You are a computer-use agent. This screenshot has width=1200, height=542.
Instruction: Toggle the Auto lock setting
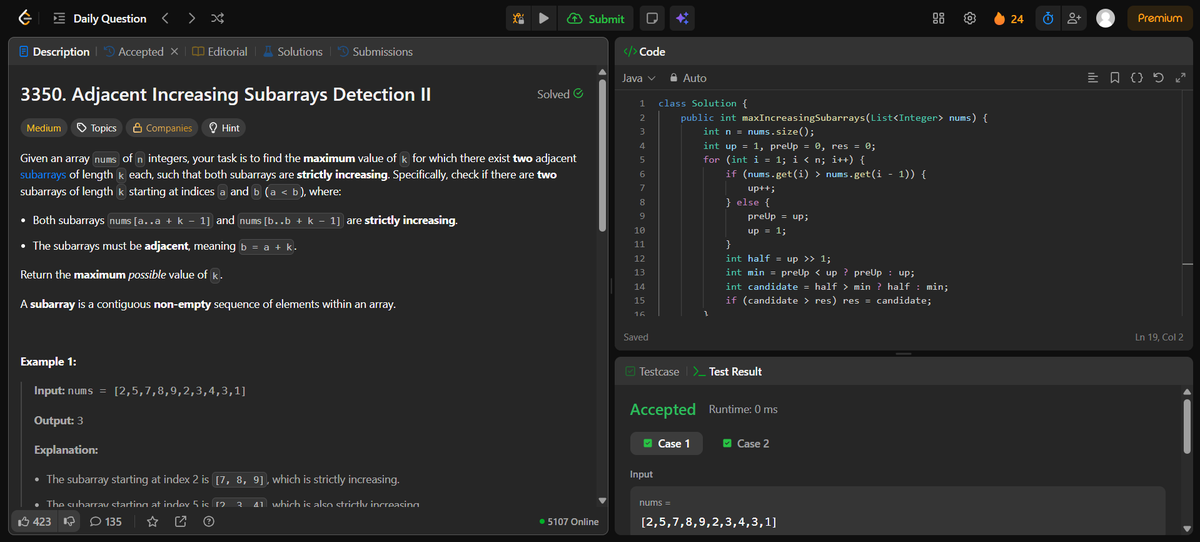click(688, 78)
